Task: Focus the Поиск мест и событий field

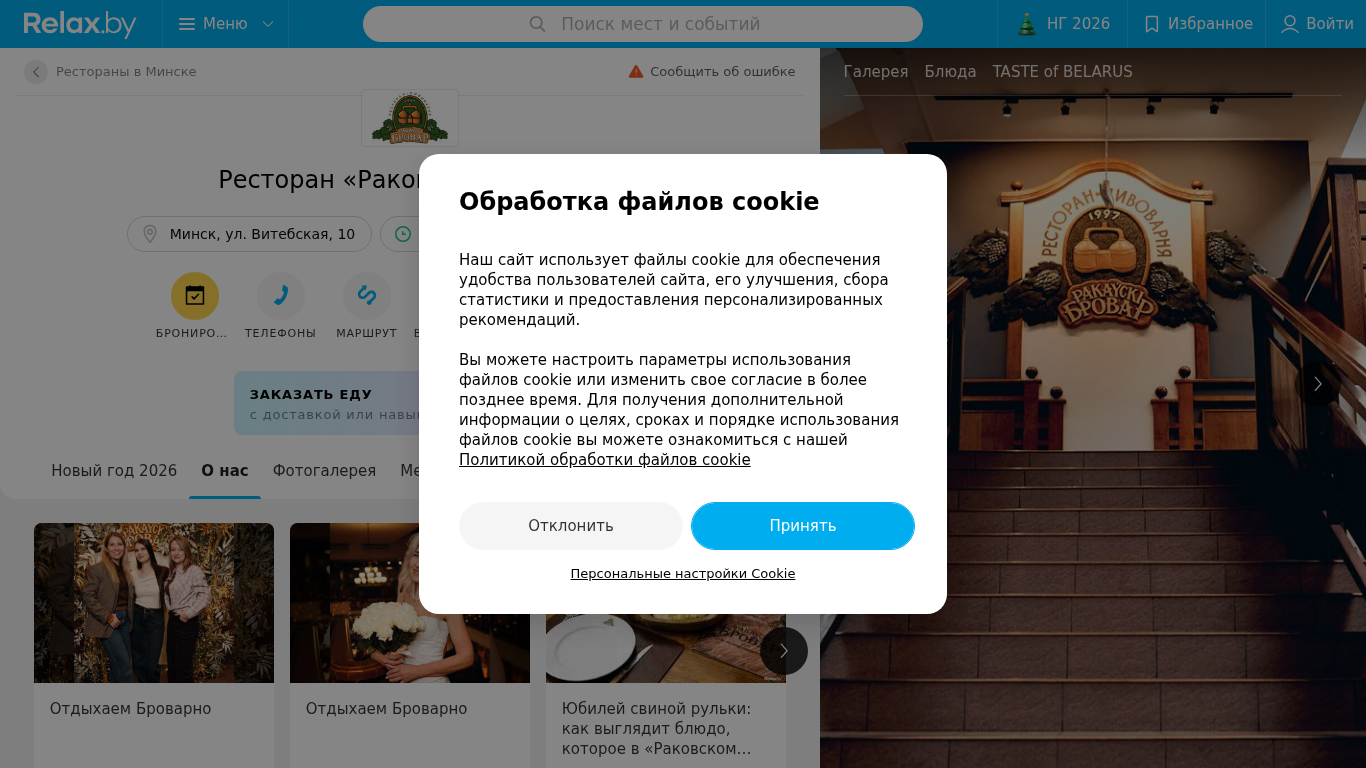Action: pos(643,24)
